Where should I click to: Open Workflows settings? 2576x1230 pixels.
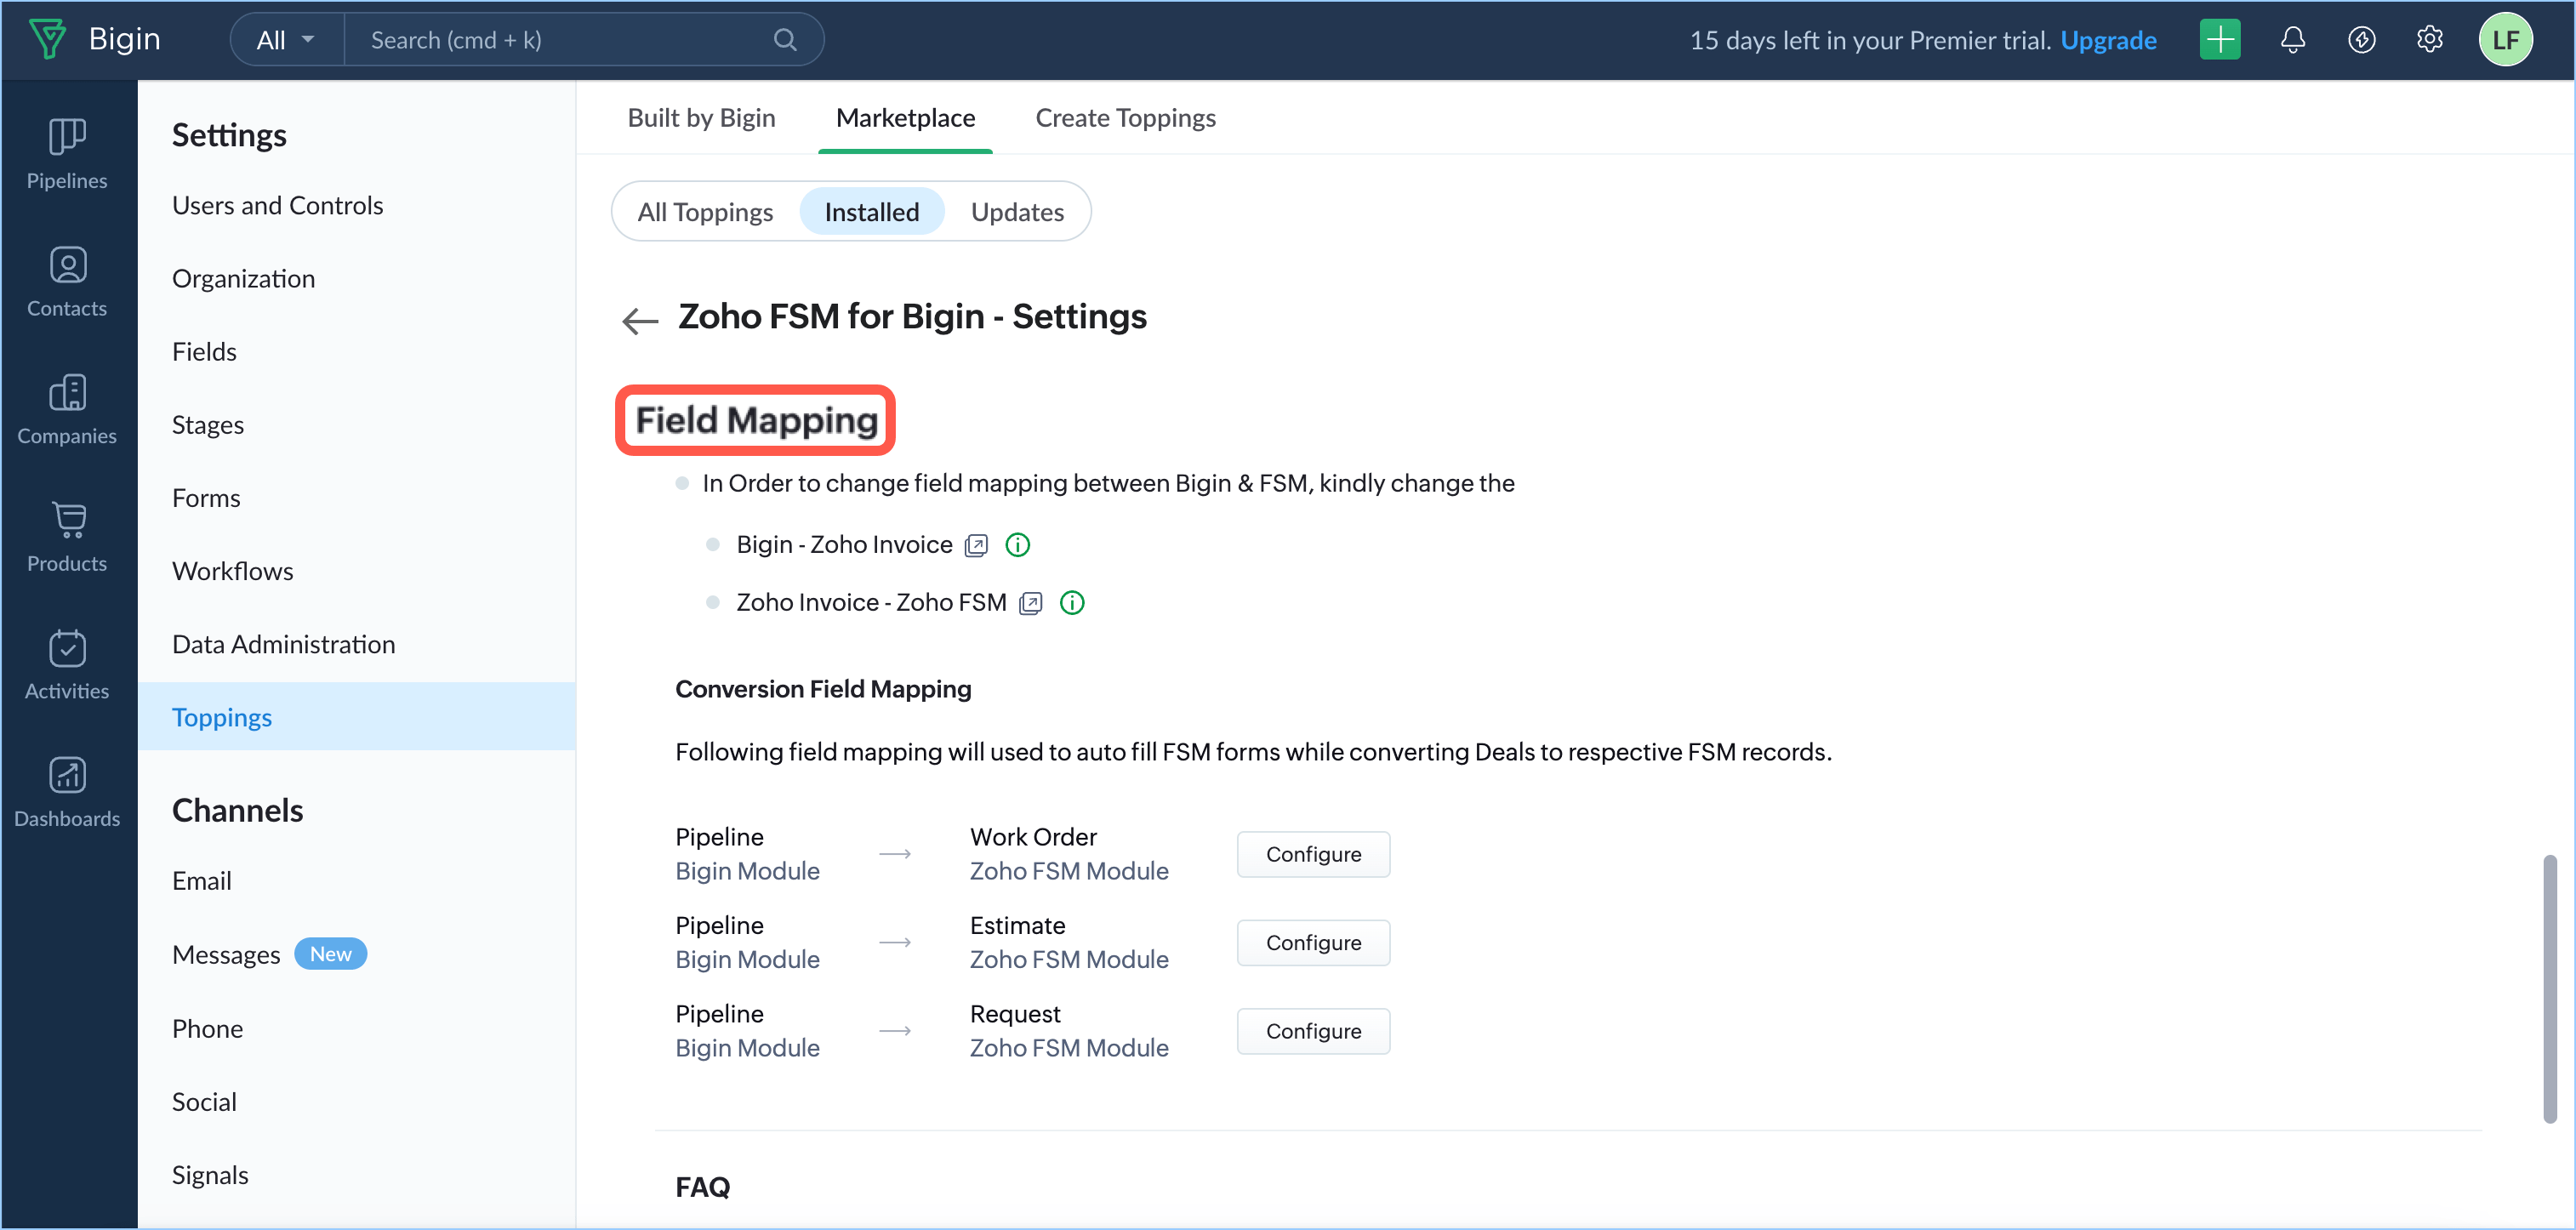(x=232, y=571)
